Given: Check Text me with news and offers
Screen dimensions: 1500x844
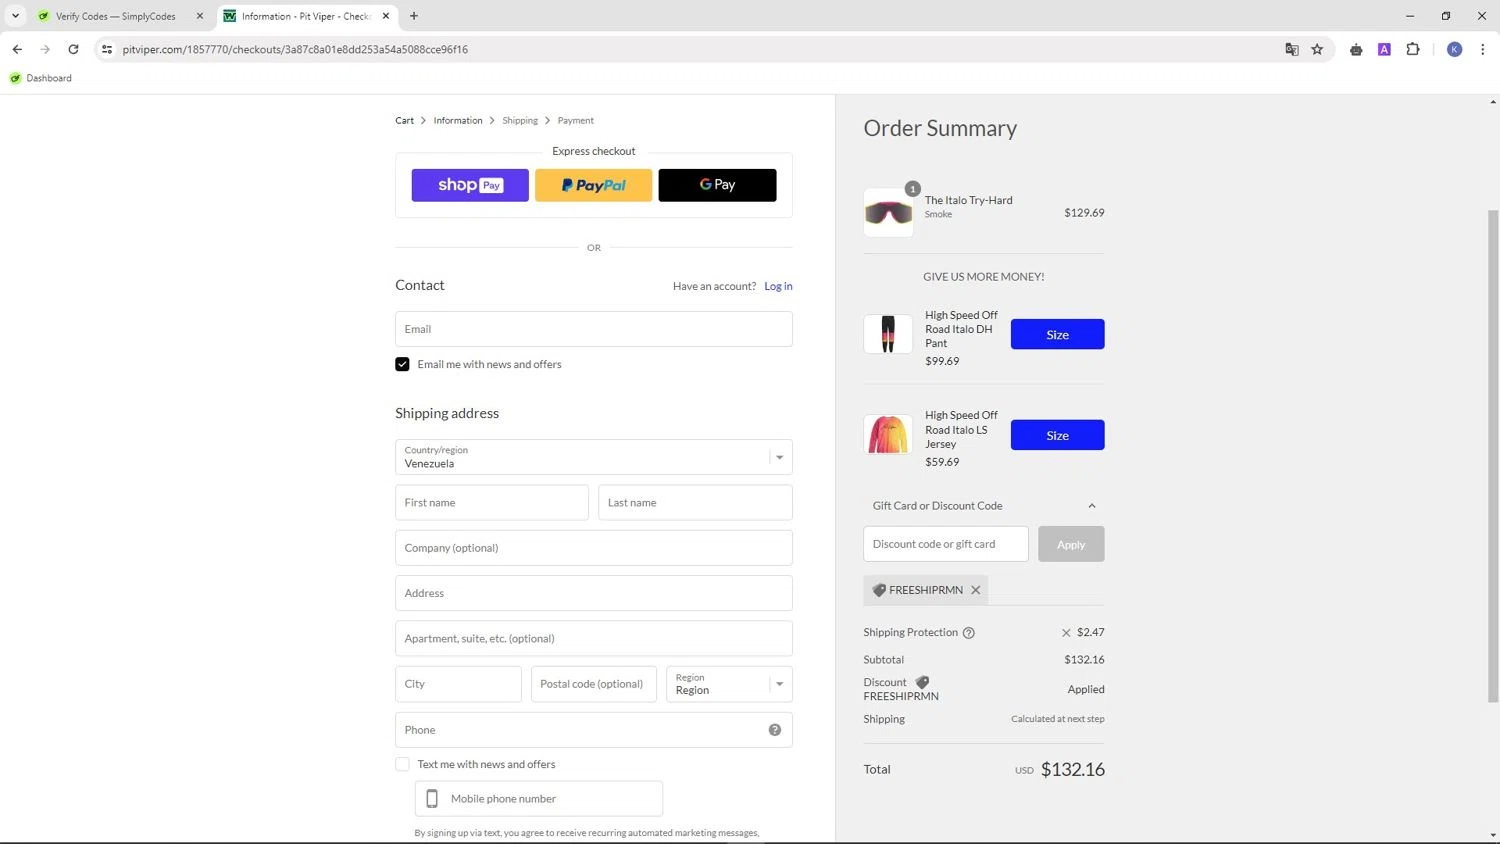Looking at the screenshot, I should pos(402,764).
